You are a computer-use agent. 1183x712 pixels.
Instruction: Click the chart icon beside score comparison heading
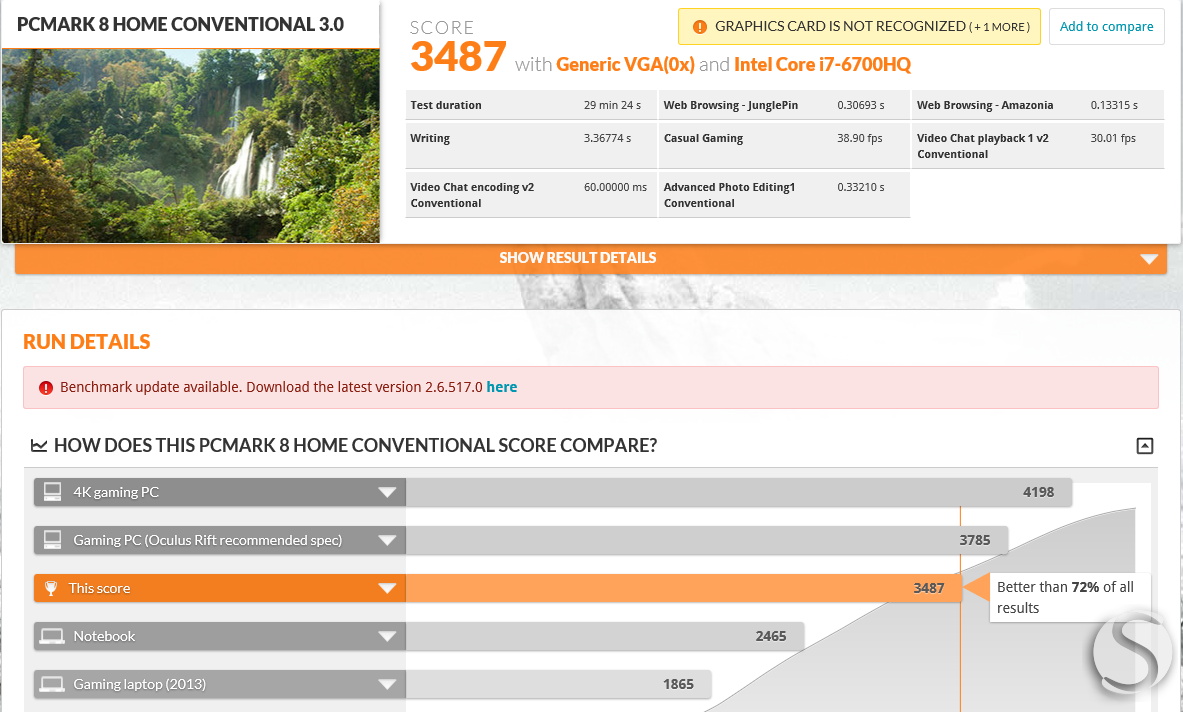[38, 446]
